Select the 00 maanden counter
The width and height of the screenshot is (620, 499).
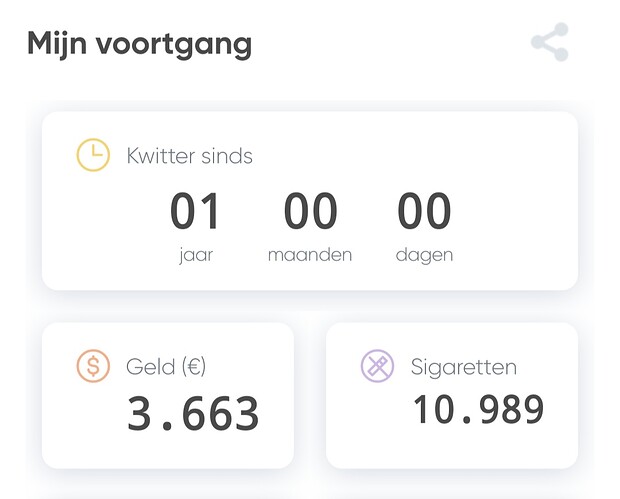pos(310,227)
